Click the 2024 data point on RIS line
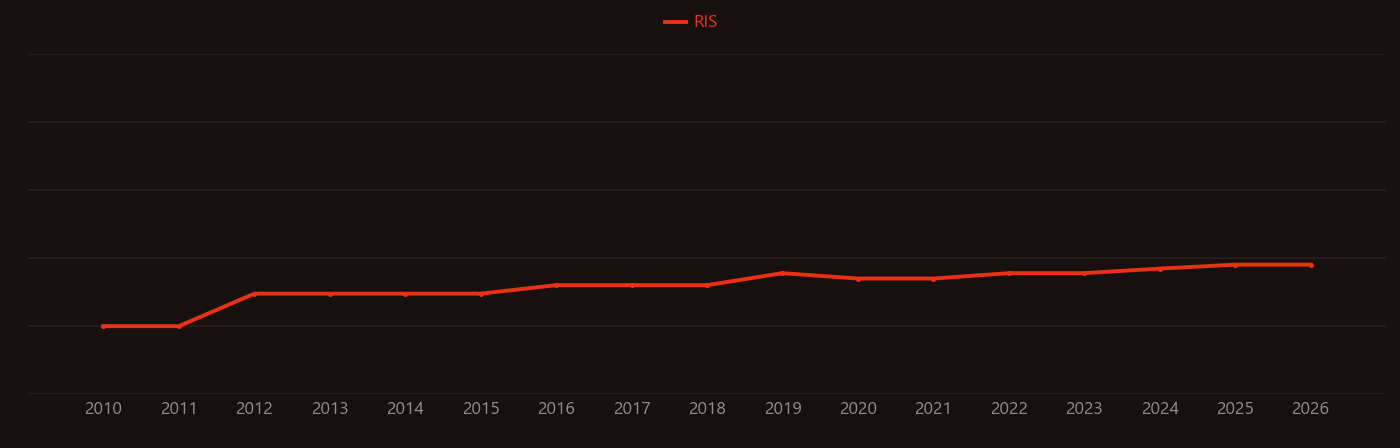Viewport: 1400px width, 448px height. click(1160, 269)
